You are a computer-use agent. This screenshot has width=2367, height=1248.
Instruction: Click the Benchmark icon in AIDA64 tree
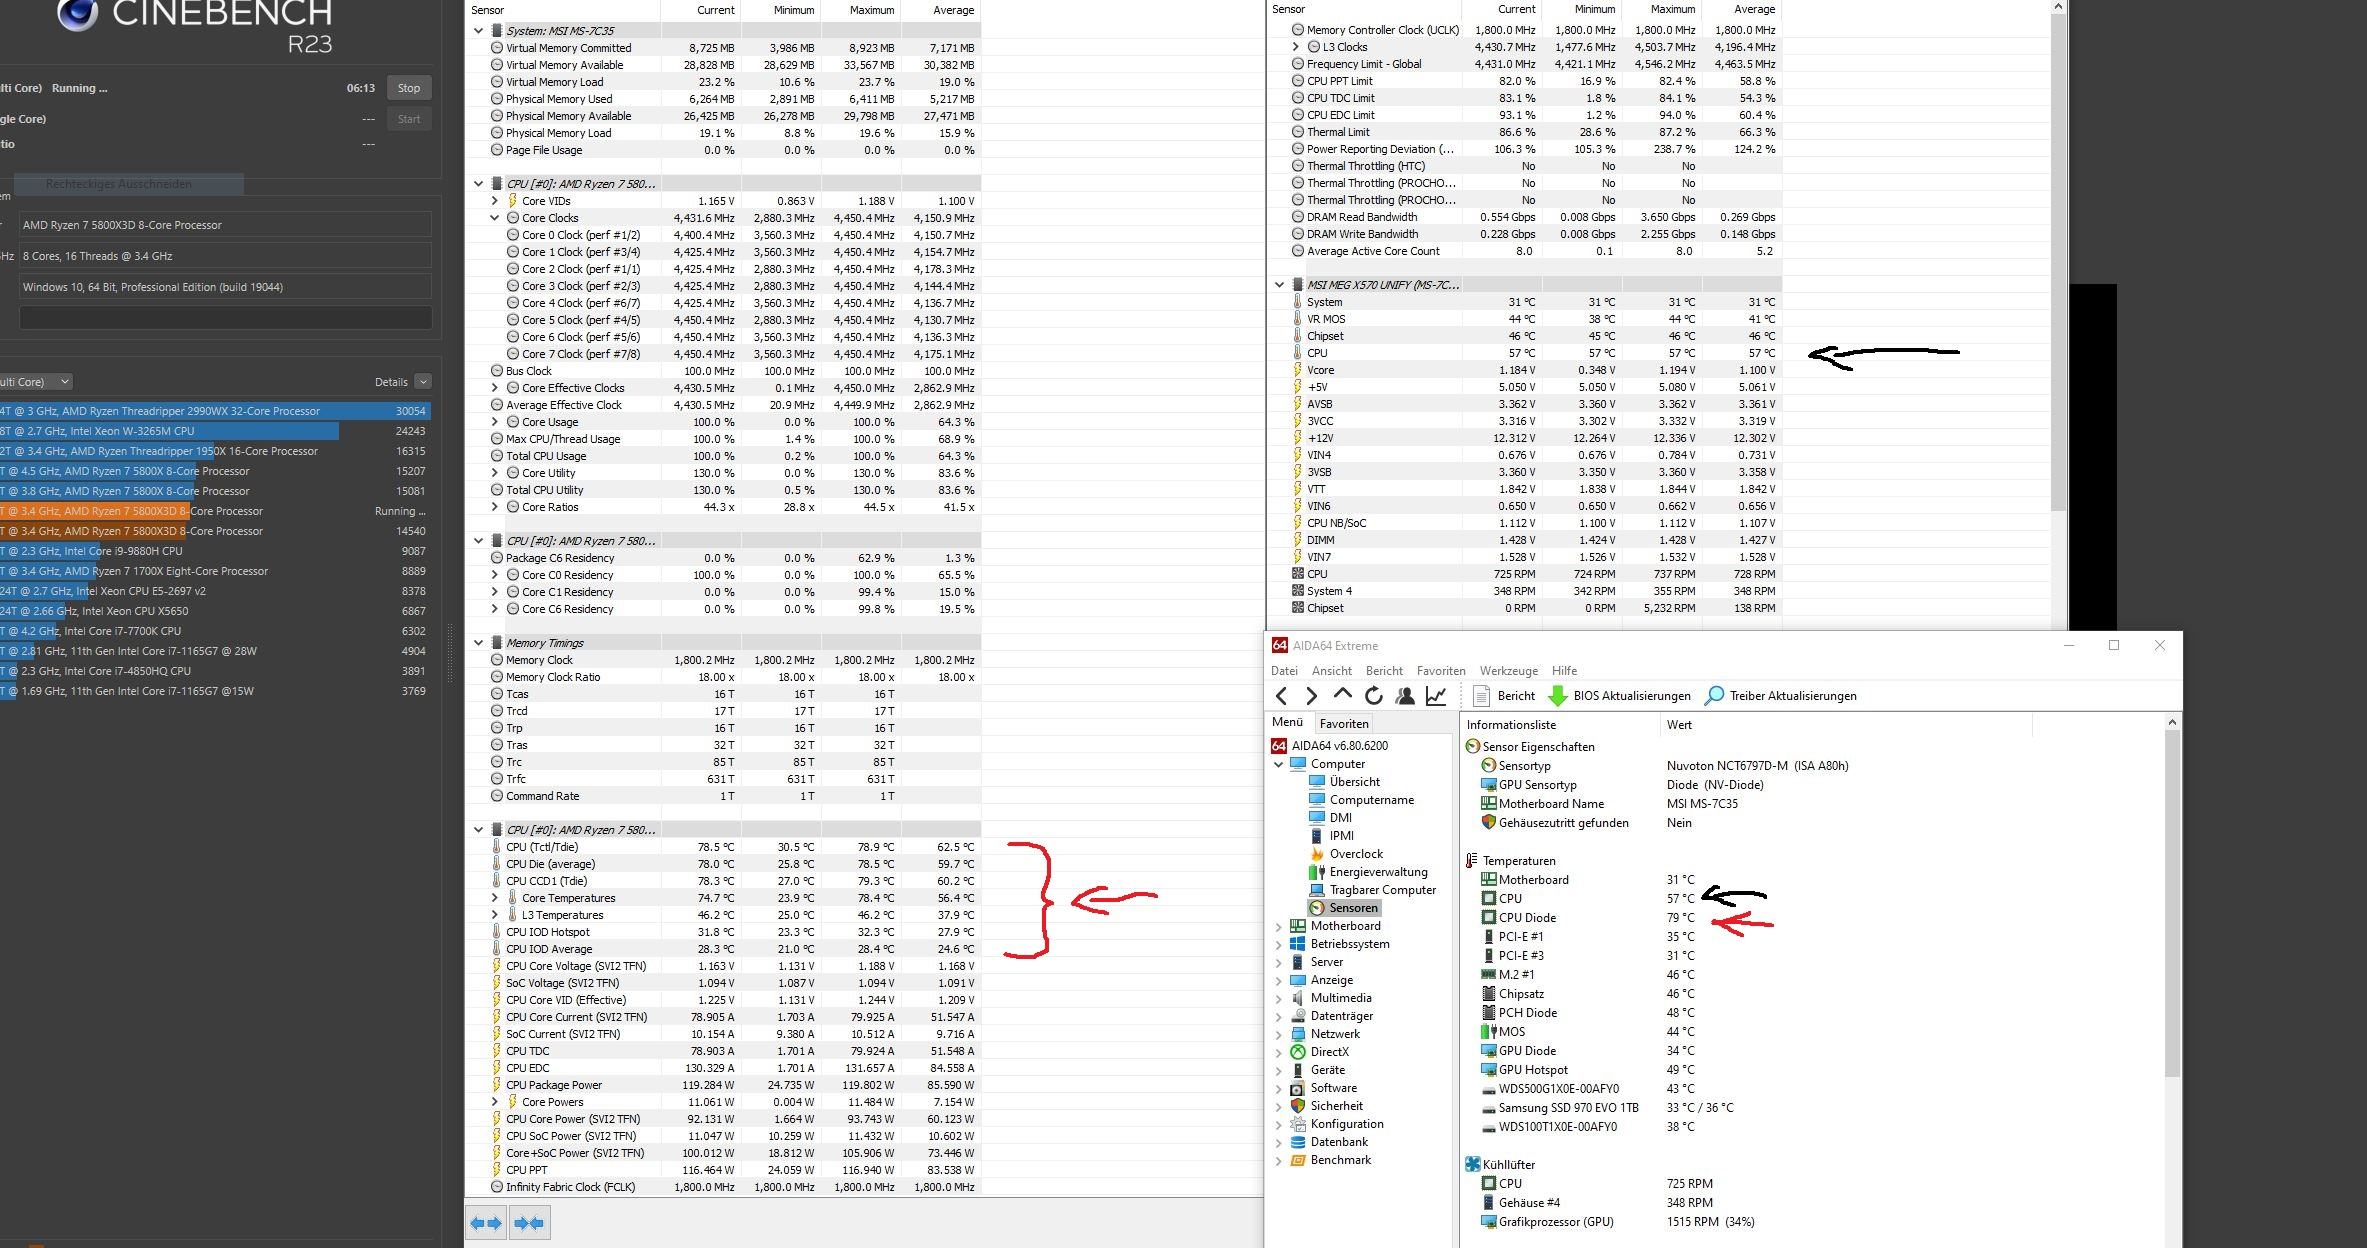tap(1298, 1160)
